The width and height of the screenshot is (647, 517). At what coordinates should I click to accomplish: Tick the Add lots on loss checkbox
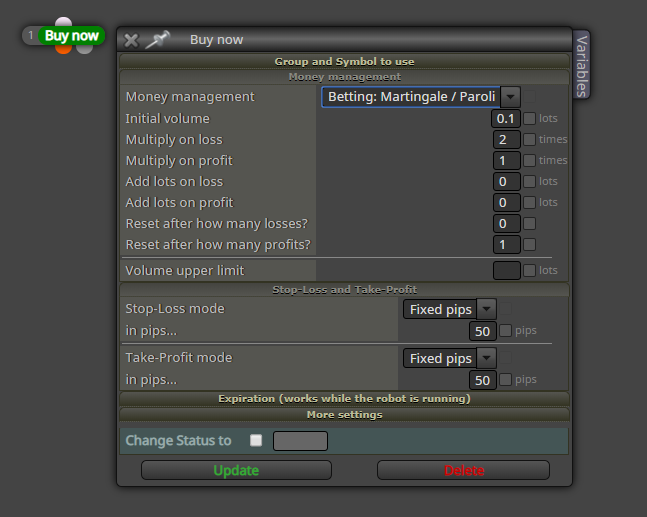point(529,182)
